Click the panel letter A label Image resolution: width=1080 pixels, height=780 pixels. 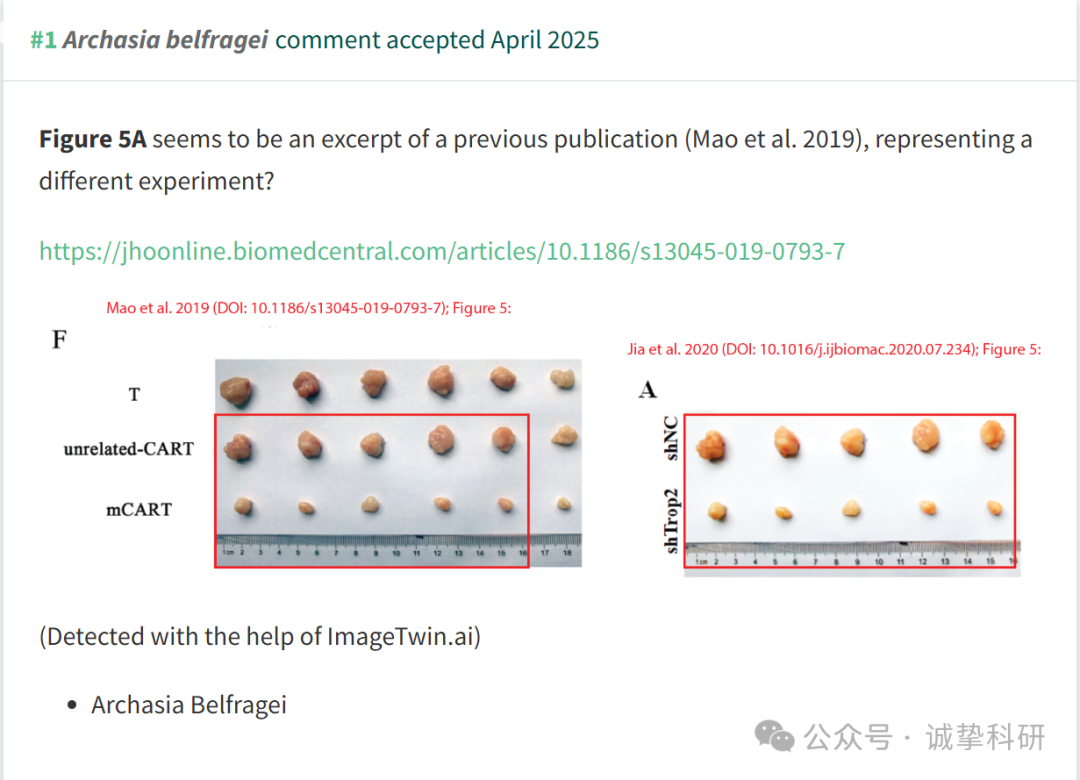[x=647, y=390]
